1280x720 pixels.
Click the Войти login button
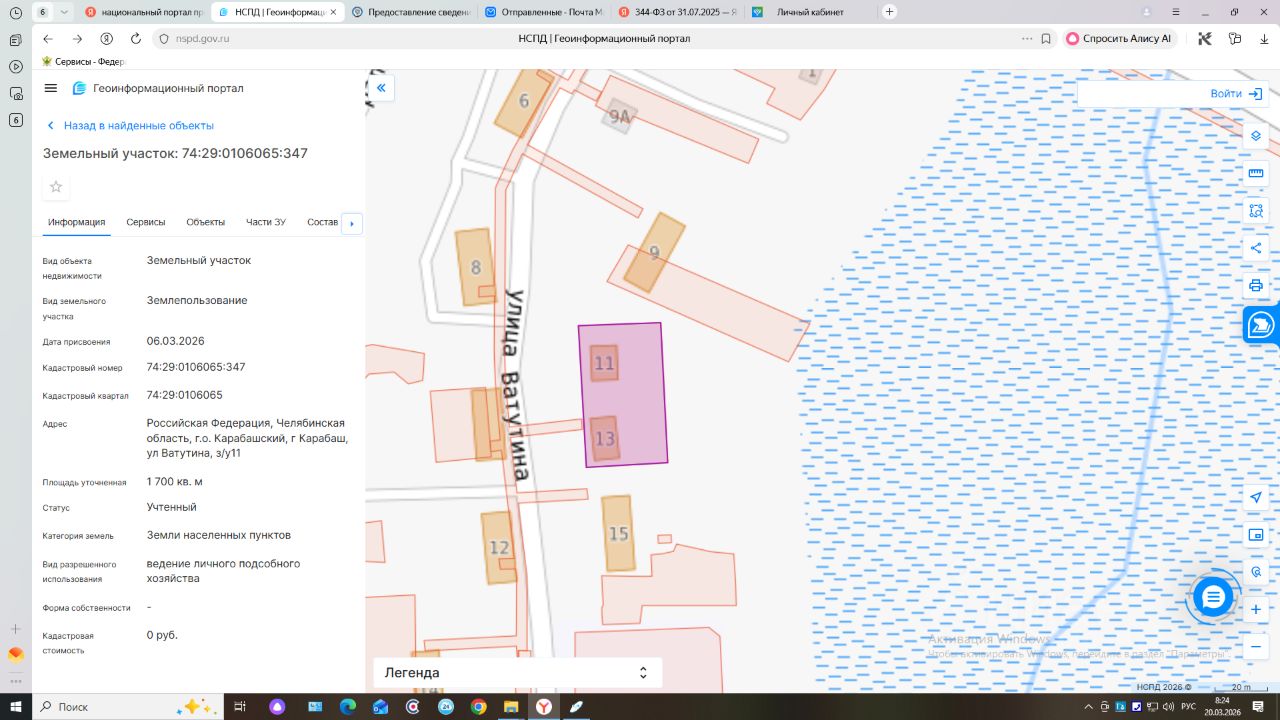pyautogui.click(x=1235, y=94)
